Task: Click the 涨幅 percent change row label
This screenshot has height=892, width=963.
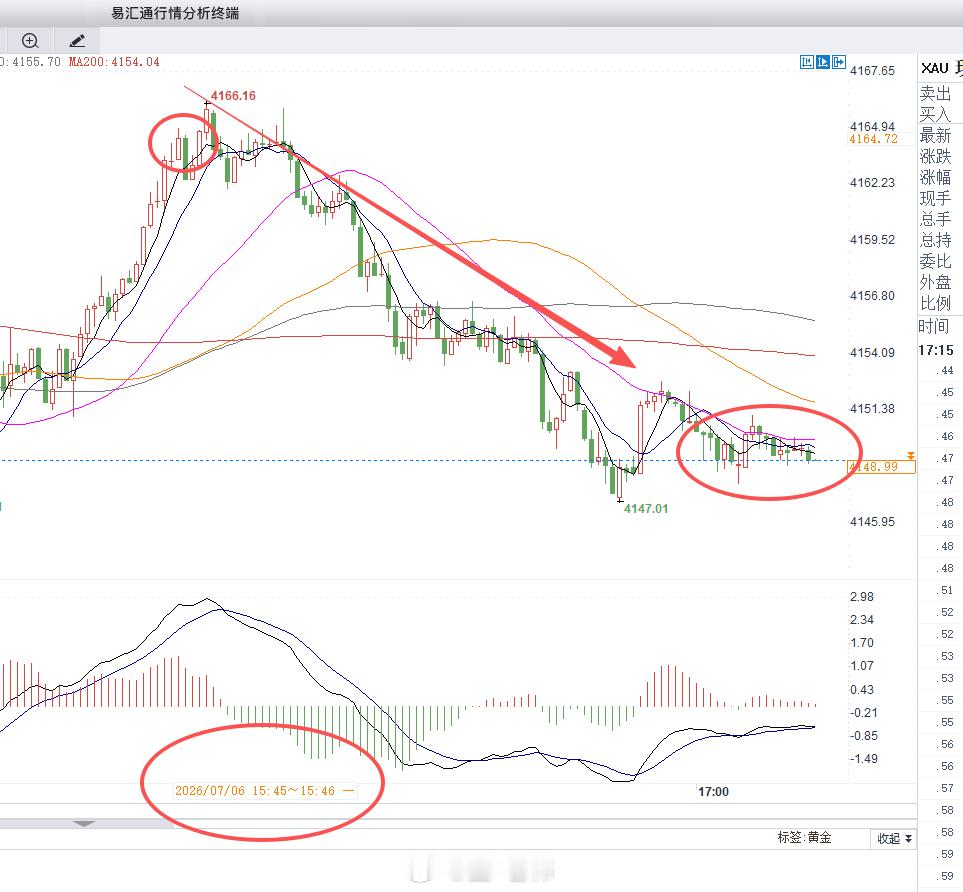Action: [935, 177]
